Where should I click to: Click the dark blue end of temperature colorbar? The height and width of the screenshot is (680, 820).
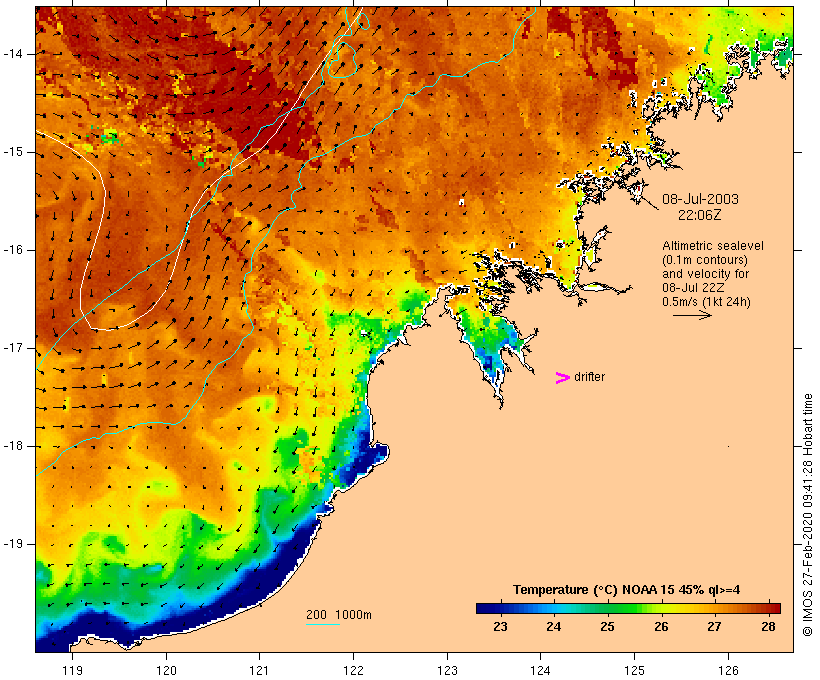(484, 608)
